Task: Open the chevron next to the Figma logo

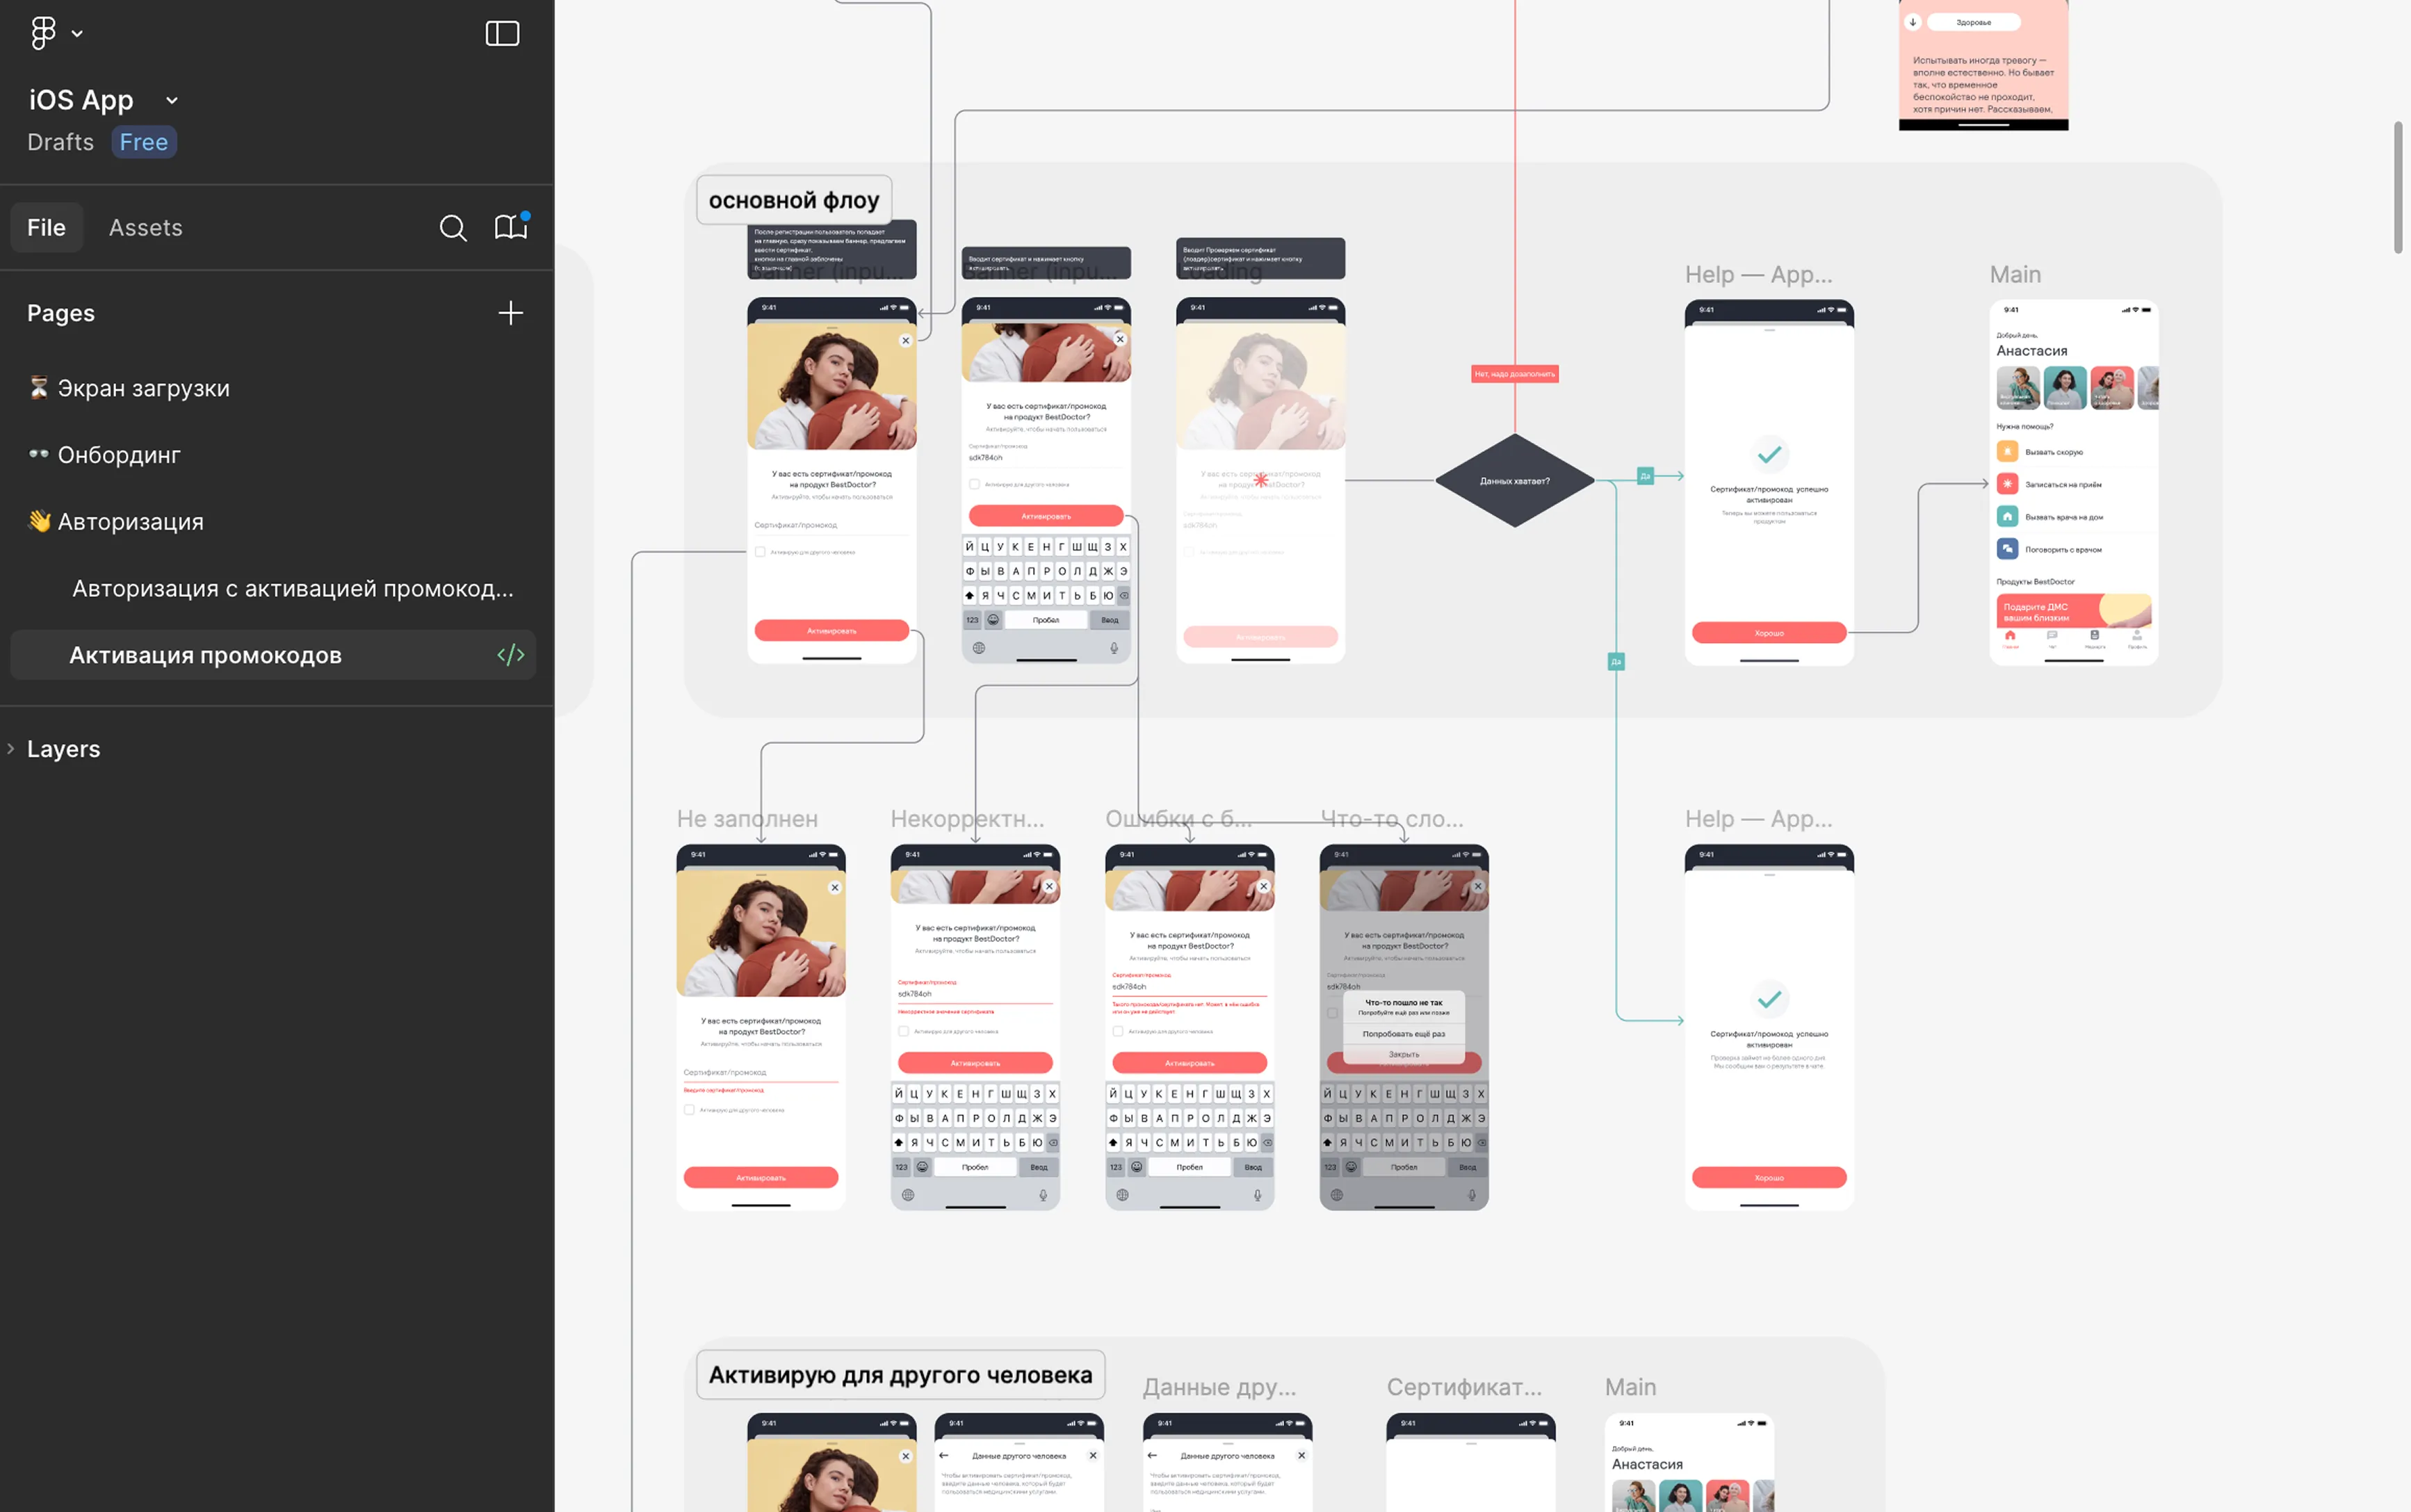Action: [77, 33]
